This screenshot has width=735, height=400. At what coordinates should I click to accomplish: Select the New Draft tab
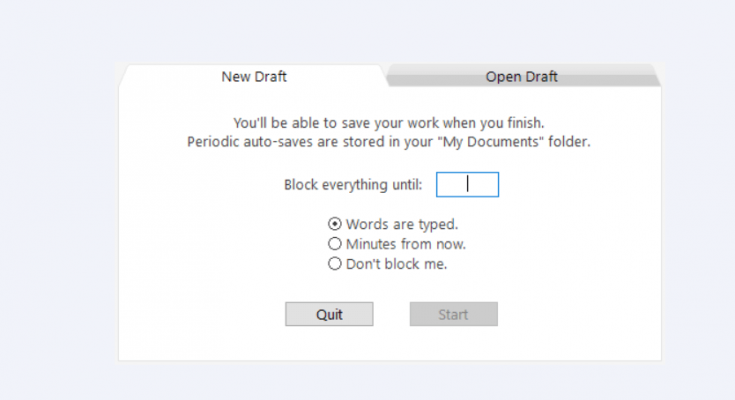[254, 76]
